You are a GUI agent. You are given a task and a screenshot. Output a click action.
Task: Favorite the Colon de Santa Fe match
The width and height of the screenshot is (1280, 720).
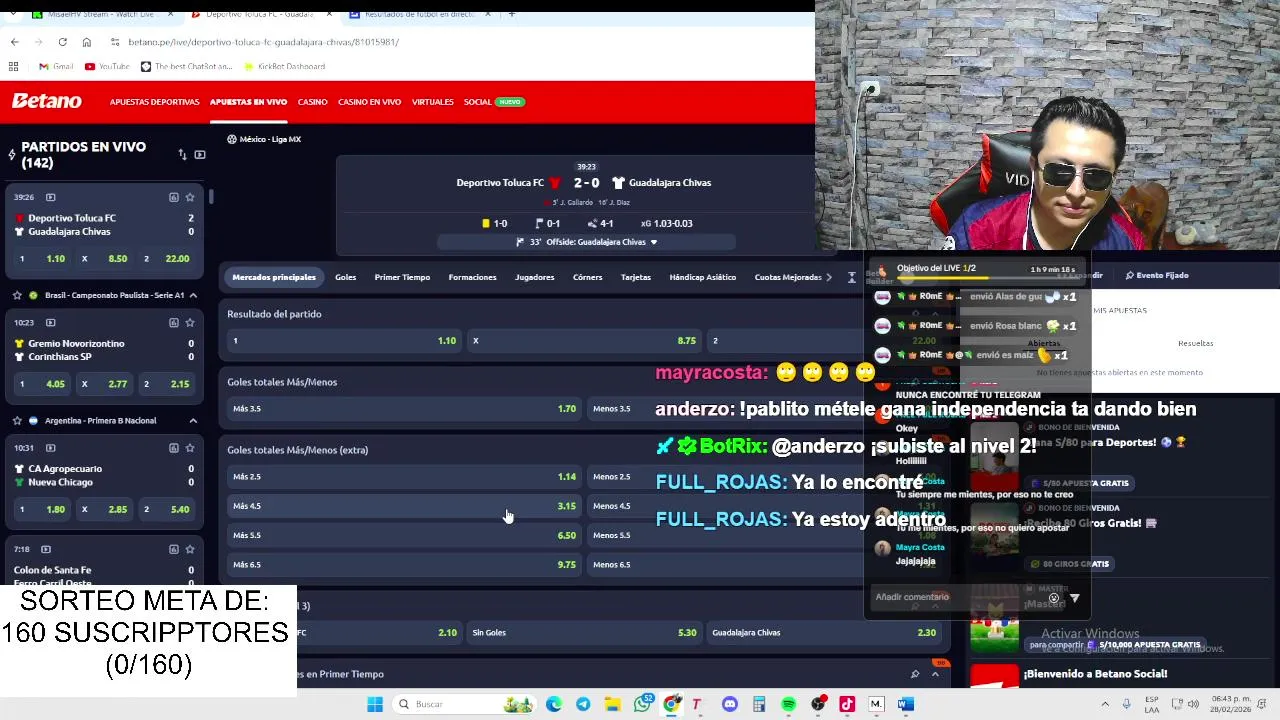[190, 549]
